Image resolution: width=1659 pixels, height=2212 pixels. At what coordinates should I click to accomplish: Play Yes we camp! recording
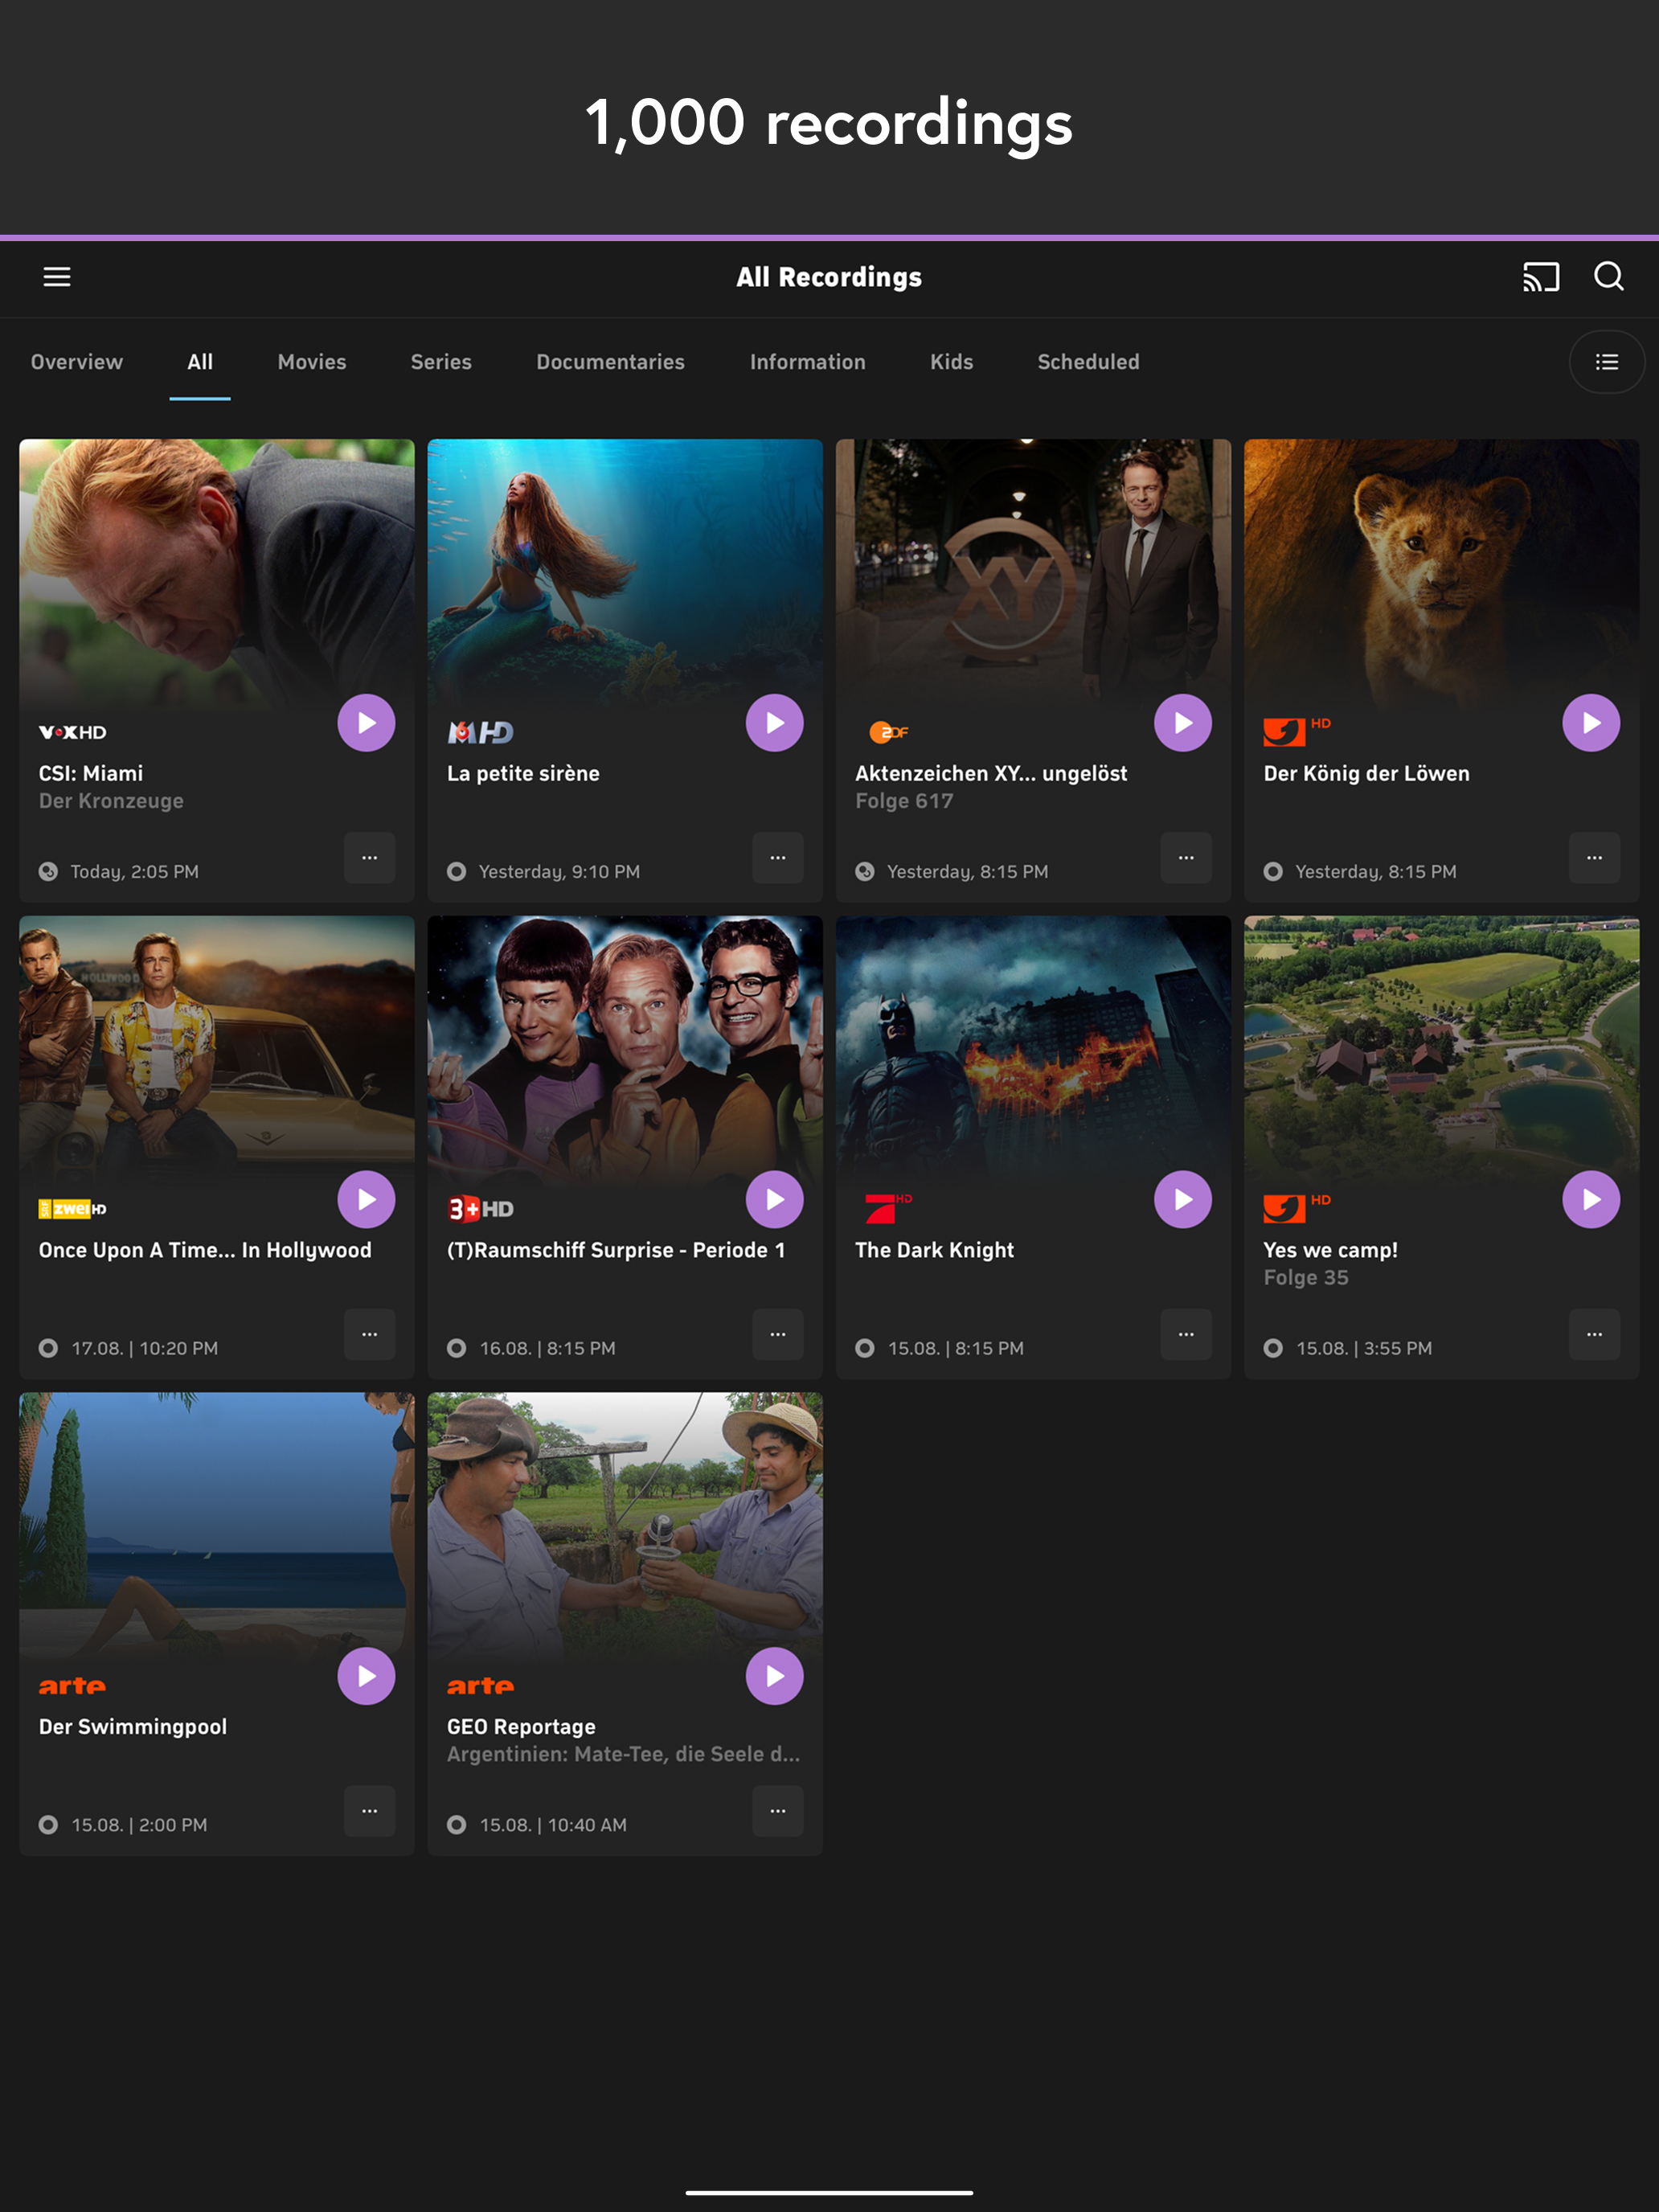(1591, 1200)
